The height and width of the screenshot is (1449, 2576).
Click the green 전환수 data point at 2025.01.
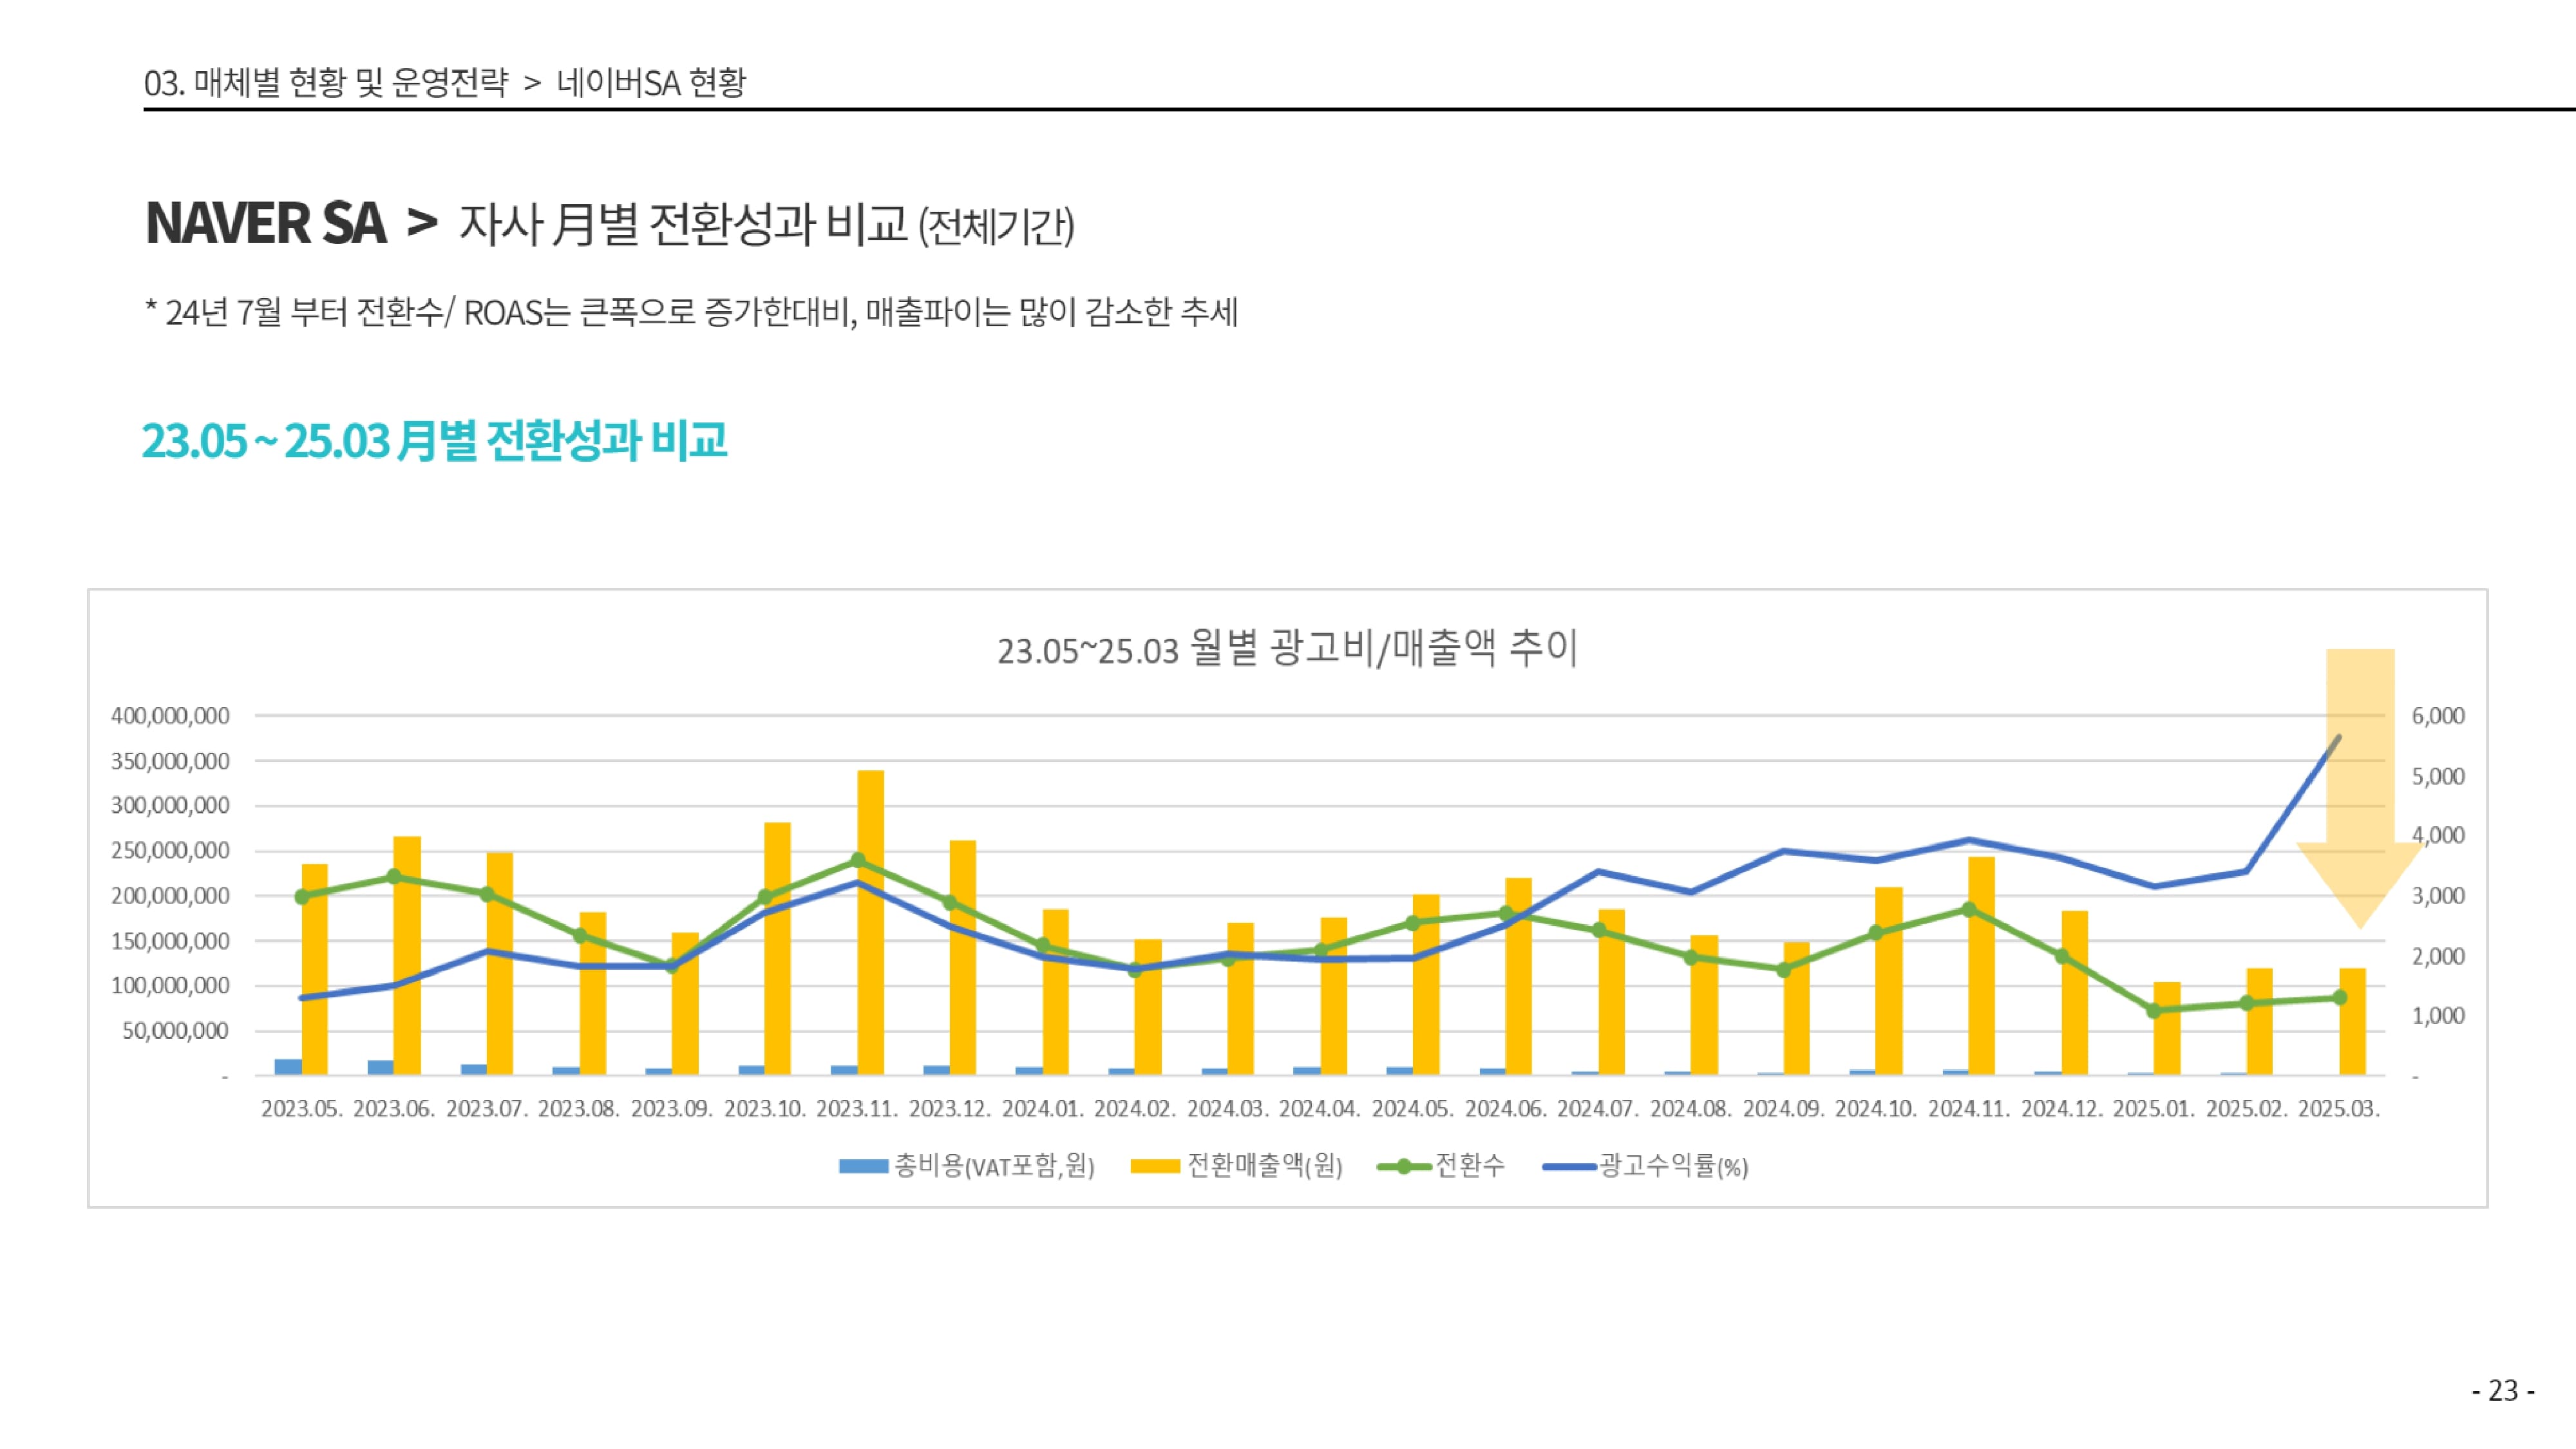click(2154, 1011)
